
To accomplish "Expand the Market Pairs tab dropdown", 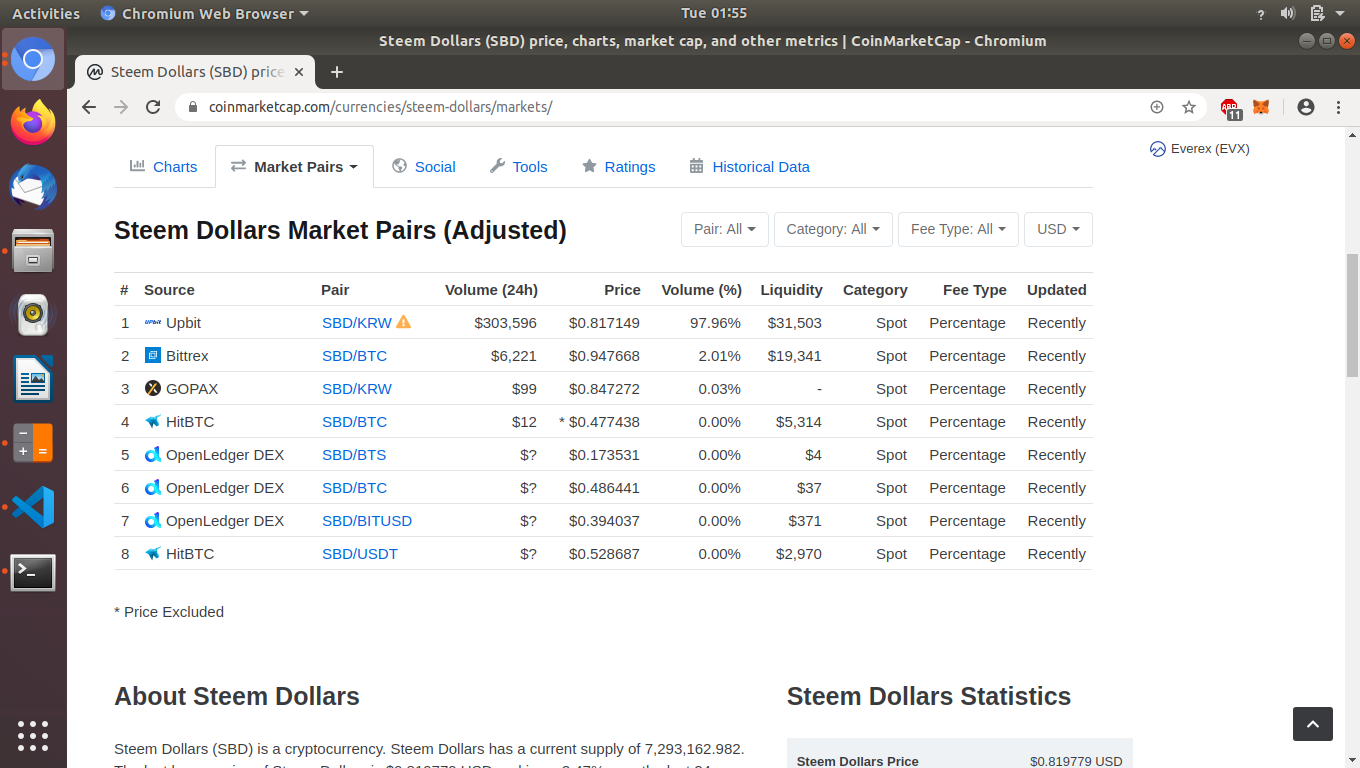I will pyautogui.click(x=294, y=167).
